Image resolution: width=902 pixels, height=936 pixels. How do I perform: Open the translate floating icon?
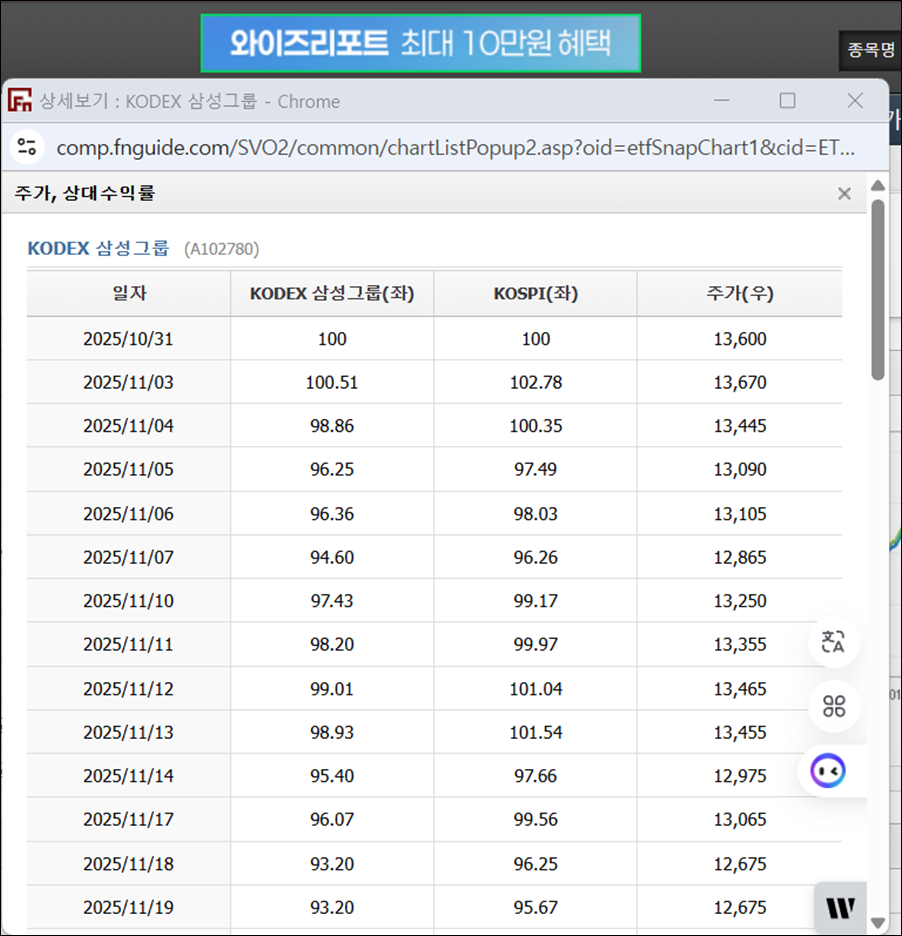pos(833,642)
